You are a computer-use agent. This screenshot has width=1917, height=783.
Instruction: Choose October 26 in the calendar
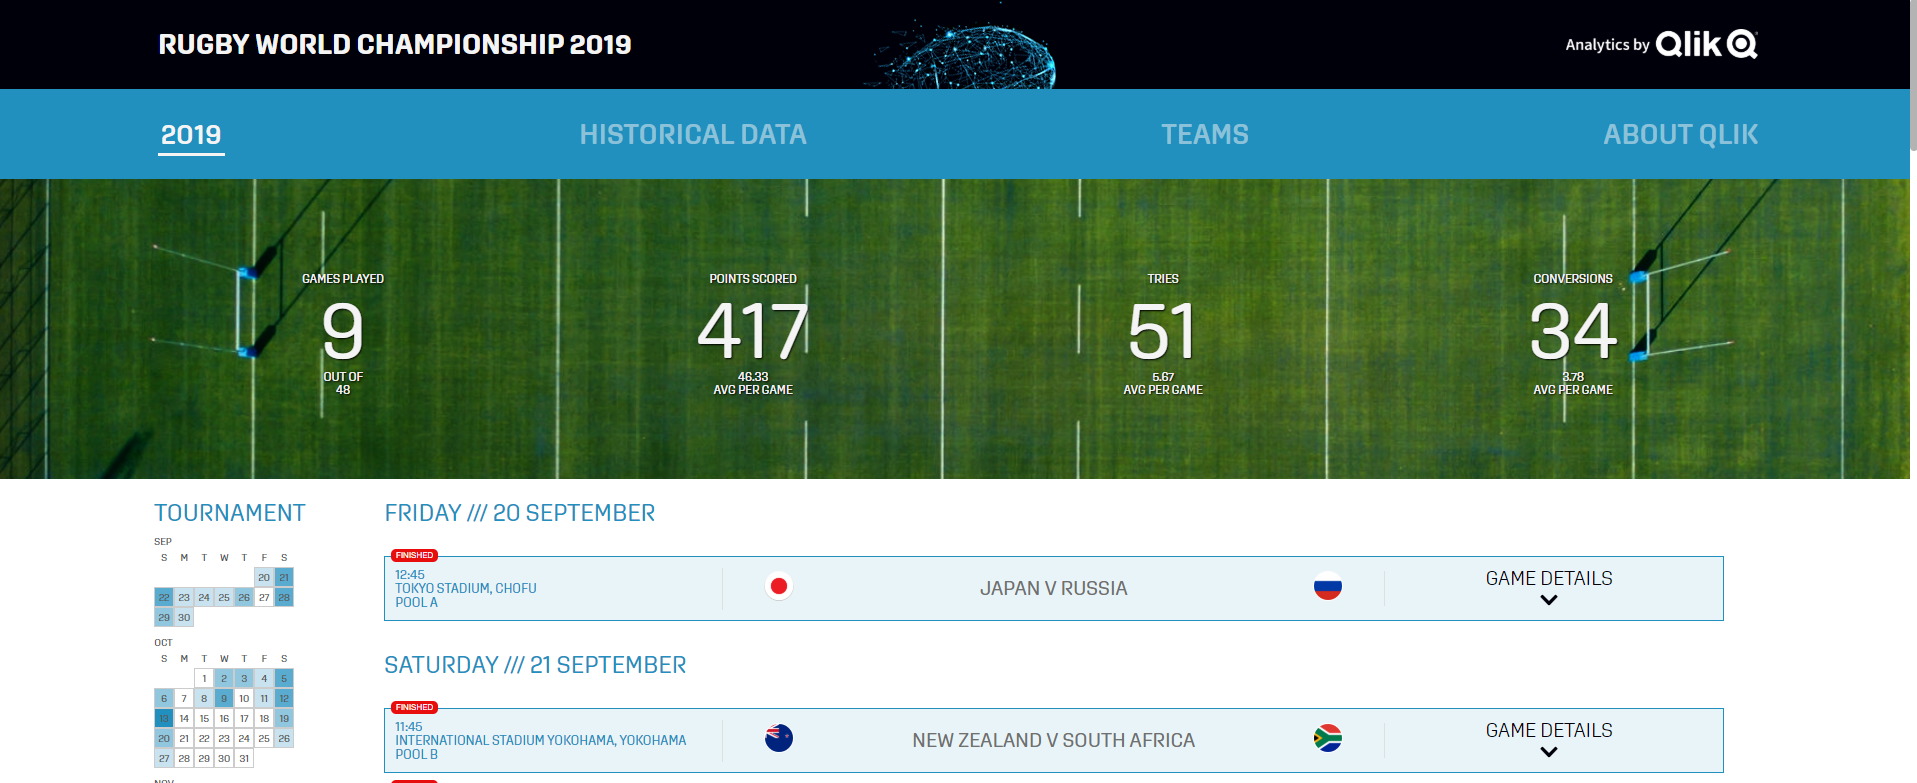(x=284, y=738)
